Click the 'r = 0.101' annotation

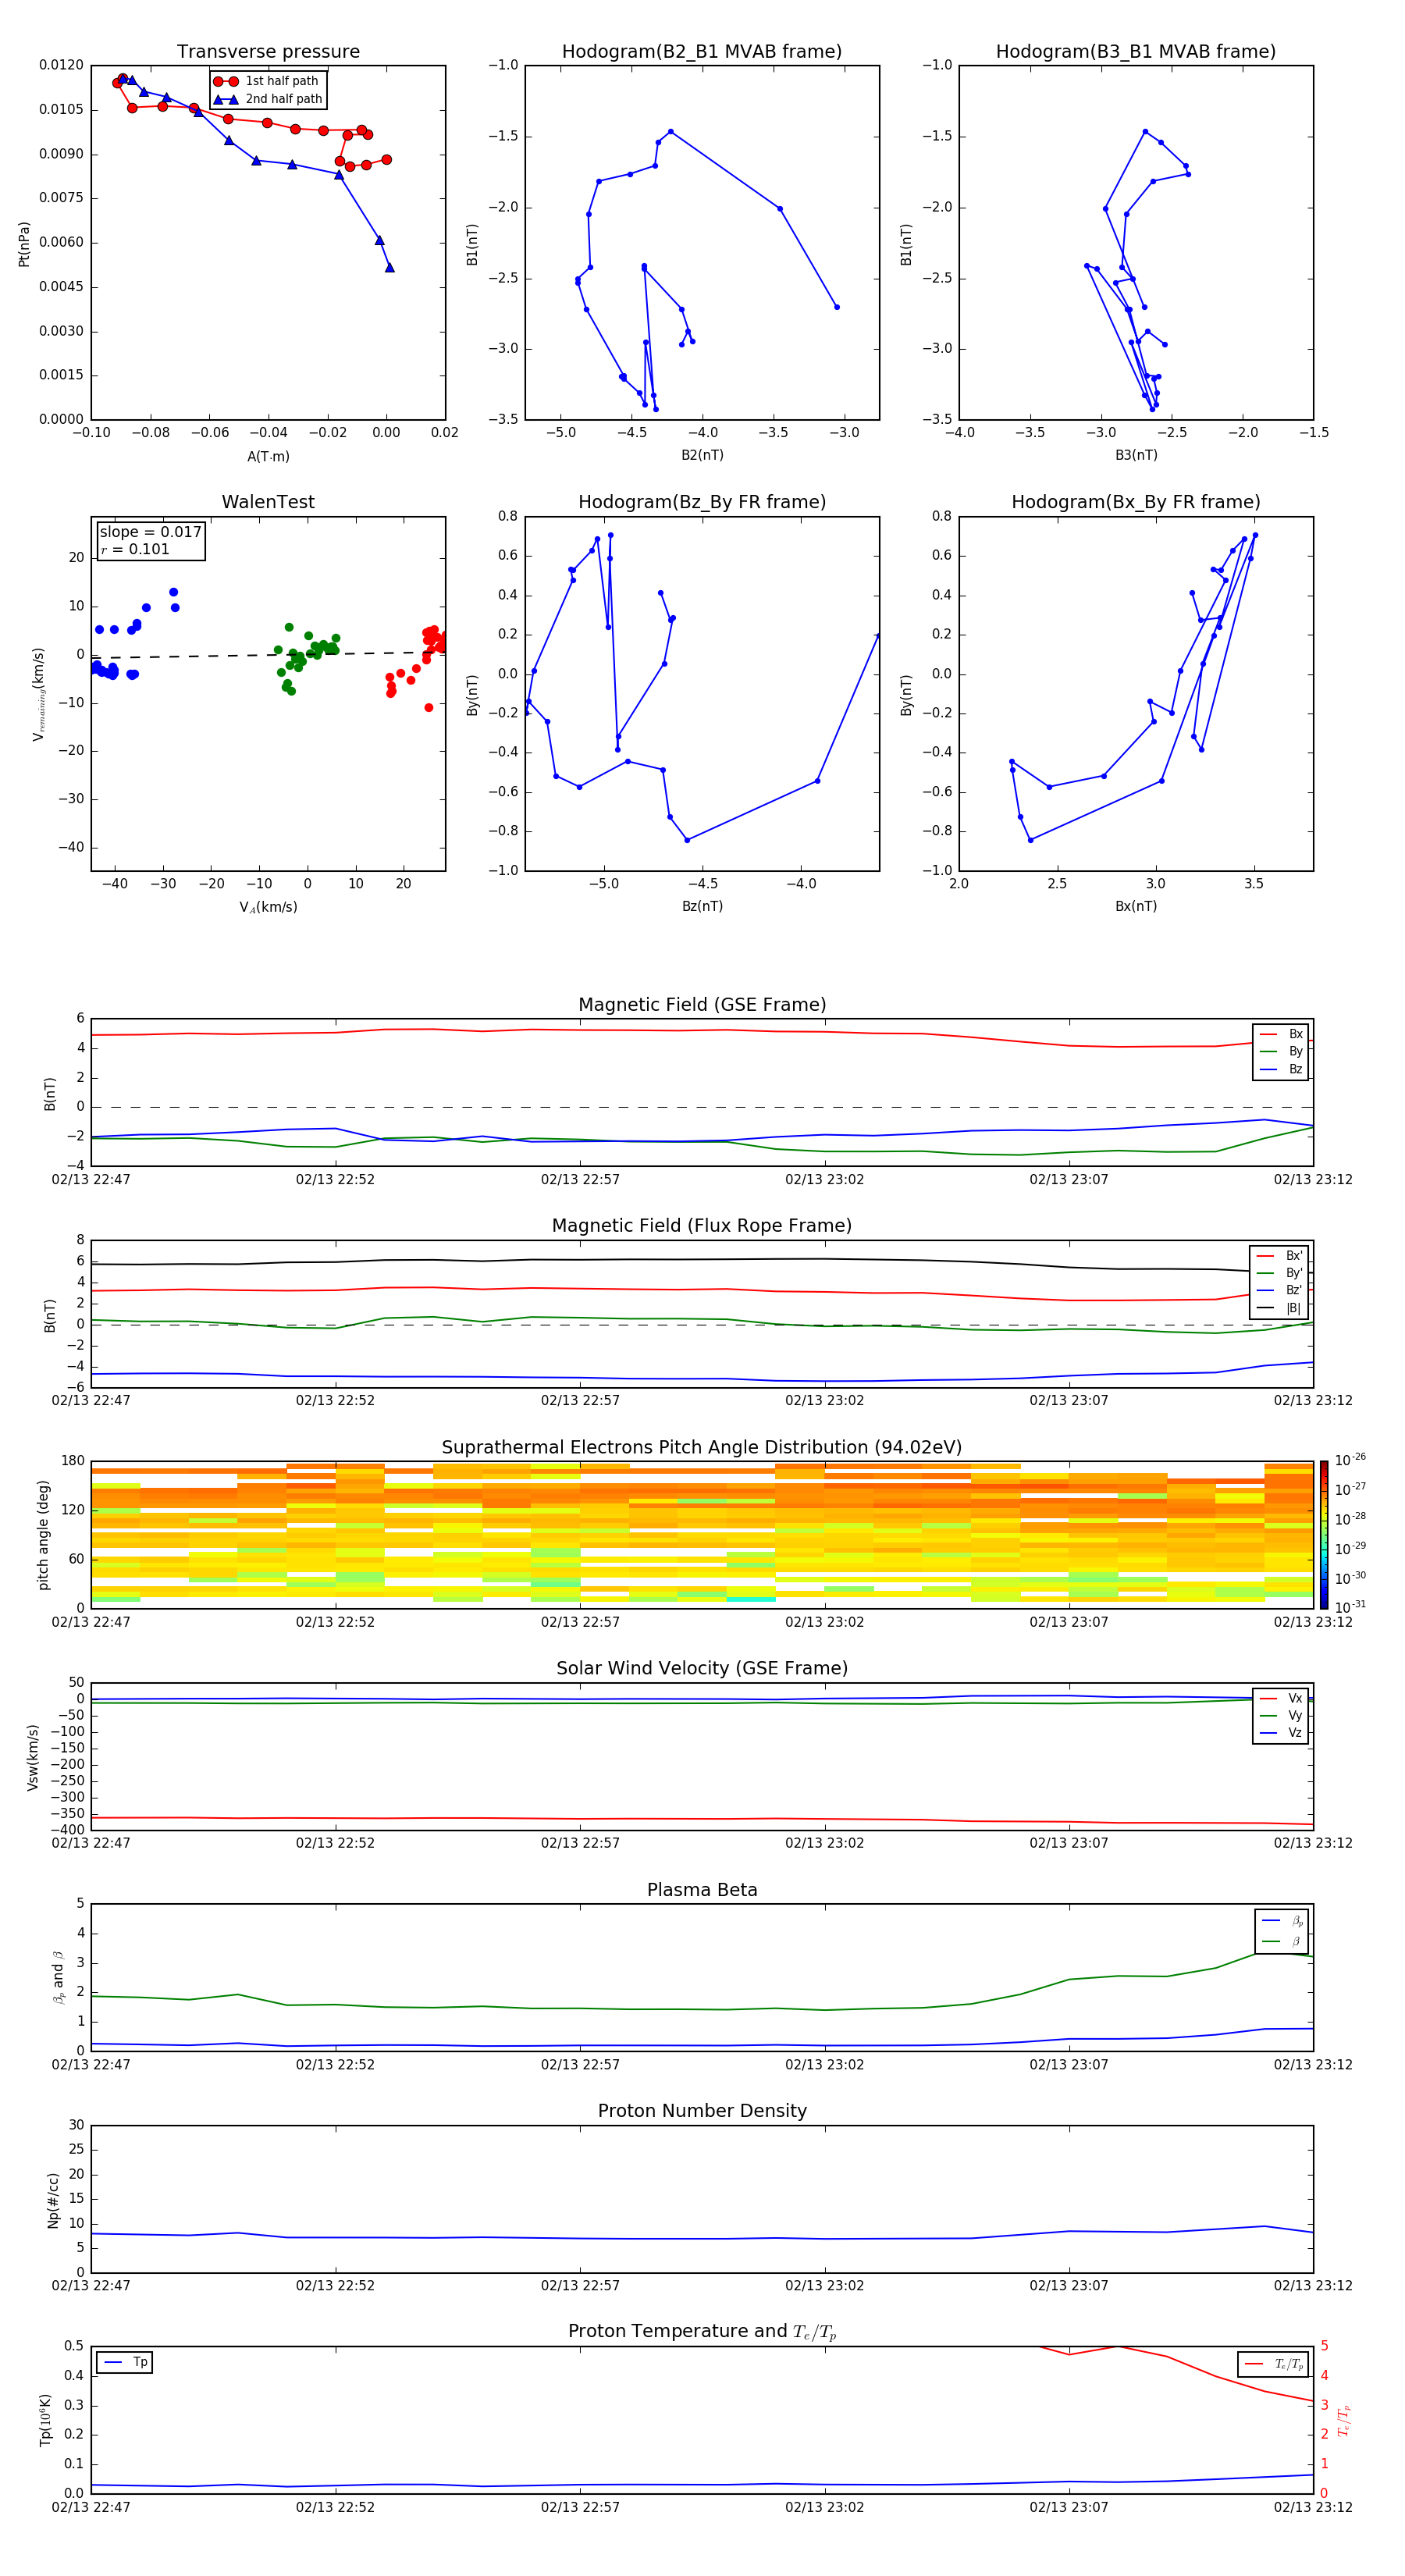135,549
